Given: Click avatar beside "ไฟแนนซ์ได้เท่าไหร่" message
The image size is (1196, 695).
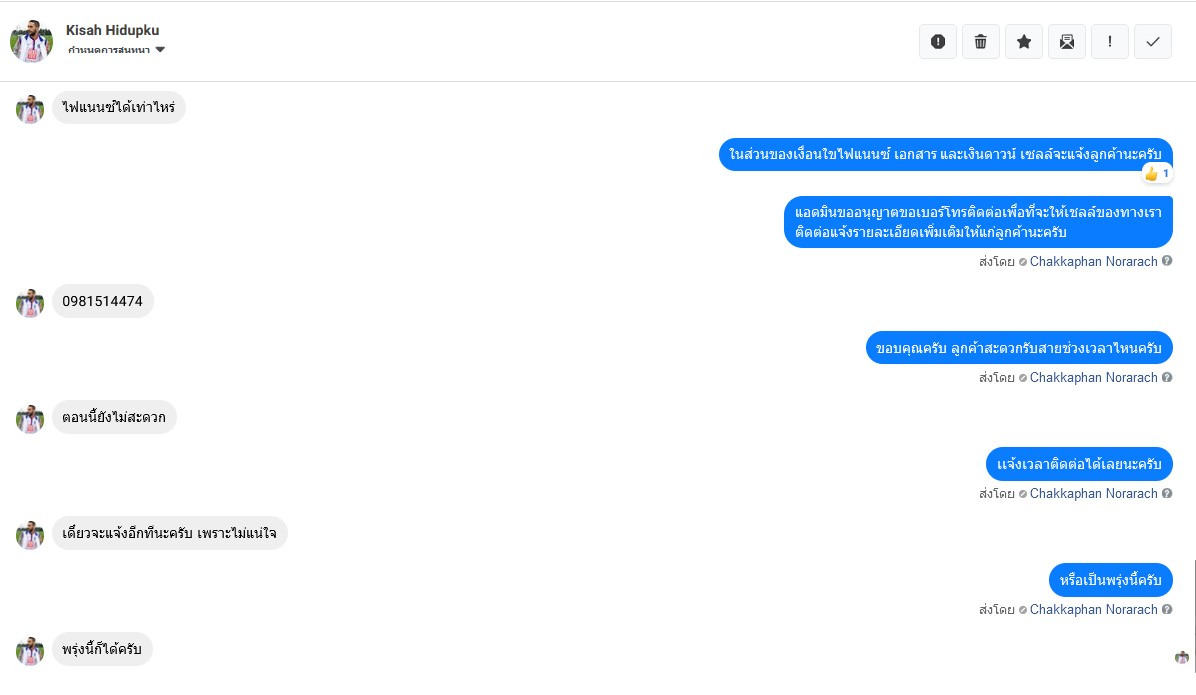Looking at the screenshot, I should (30, 109).
